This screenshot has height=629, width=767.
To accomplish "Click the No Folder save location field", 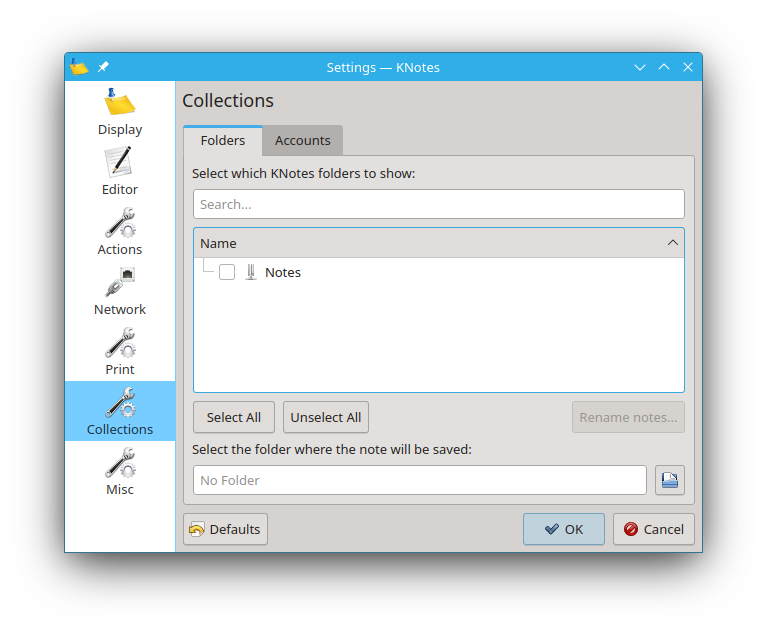I will 420,480.
